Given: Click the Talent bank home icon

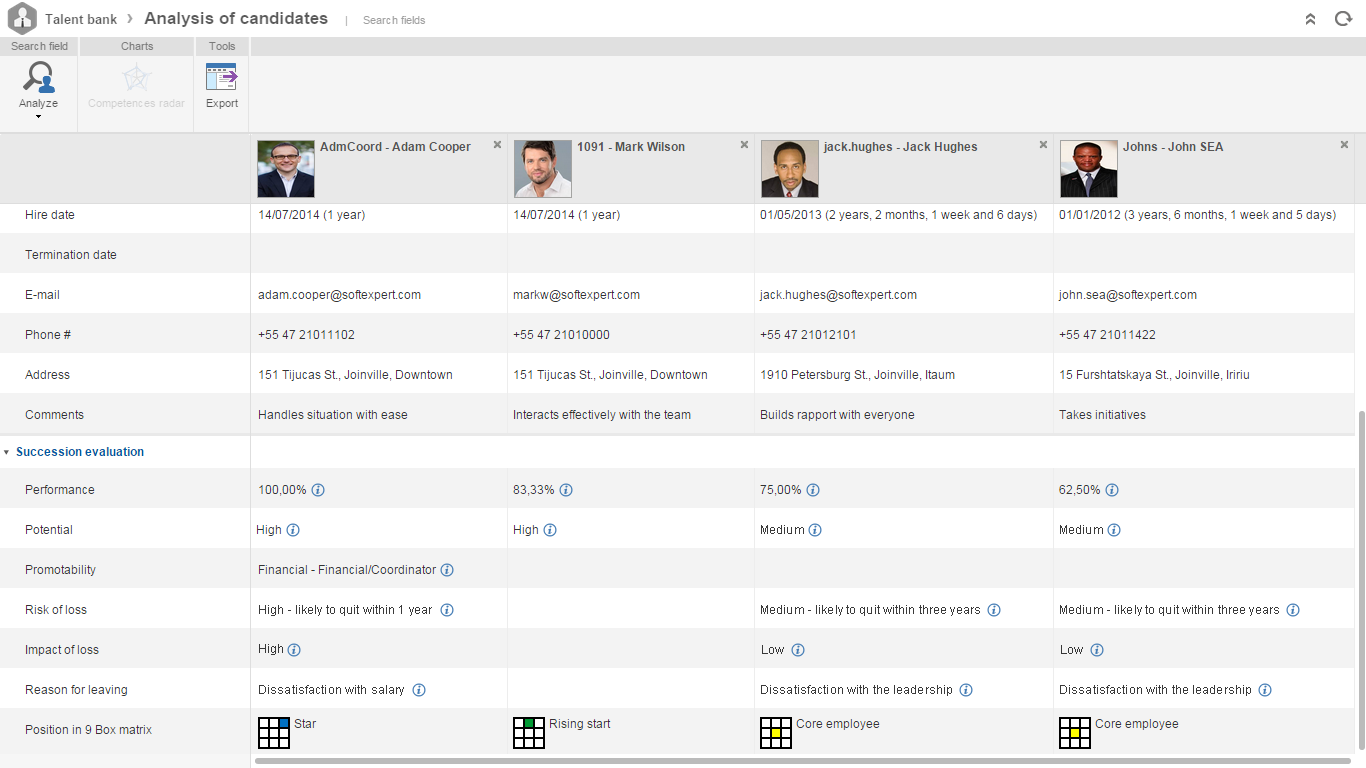Looking at the screenshot, I should tap(21, 17).
